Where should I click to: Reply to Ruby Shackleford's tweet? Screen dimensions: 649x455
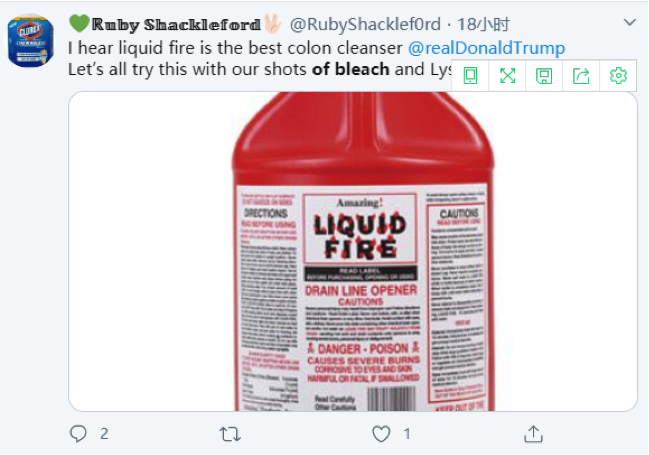pyautogui.click(x=78, y=433)
